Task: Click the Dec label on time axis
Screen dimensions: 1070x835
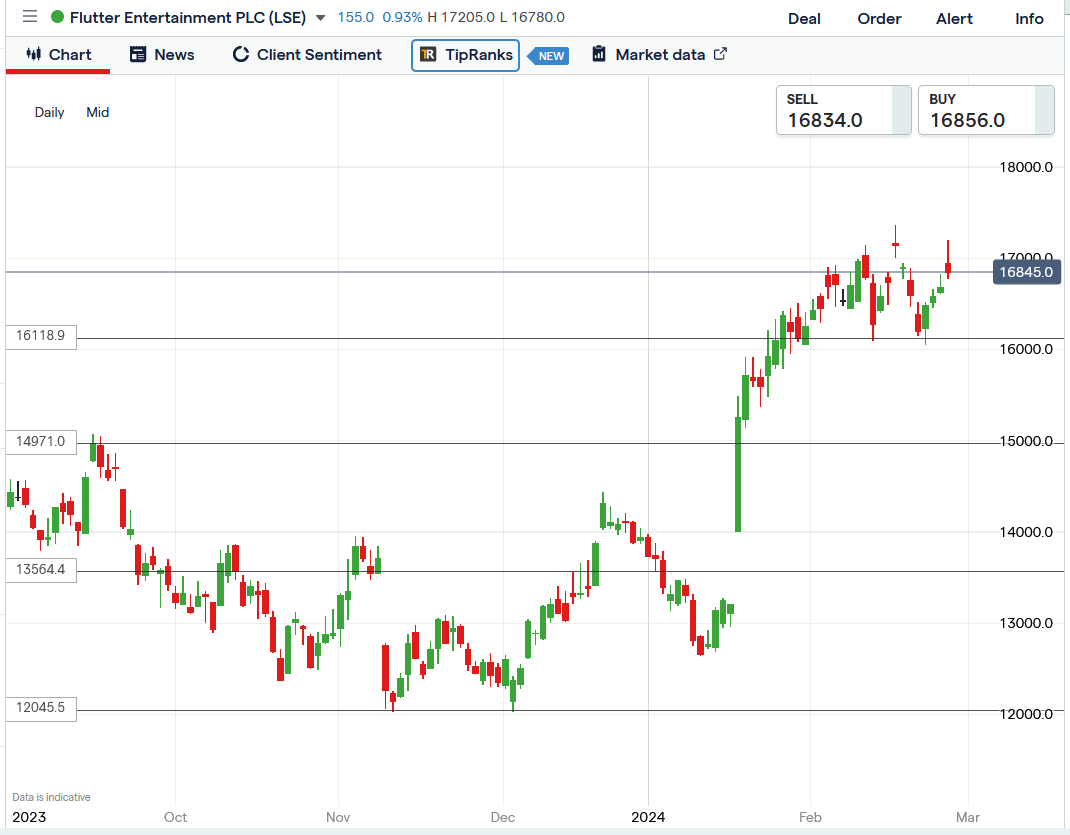Action: coord(503,817)
